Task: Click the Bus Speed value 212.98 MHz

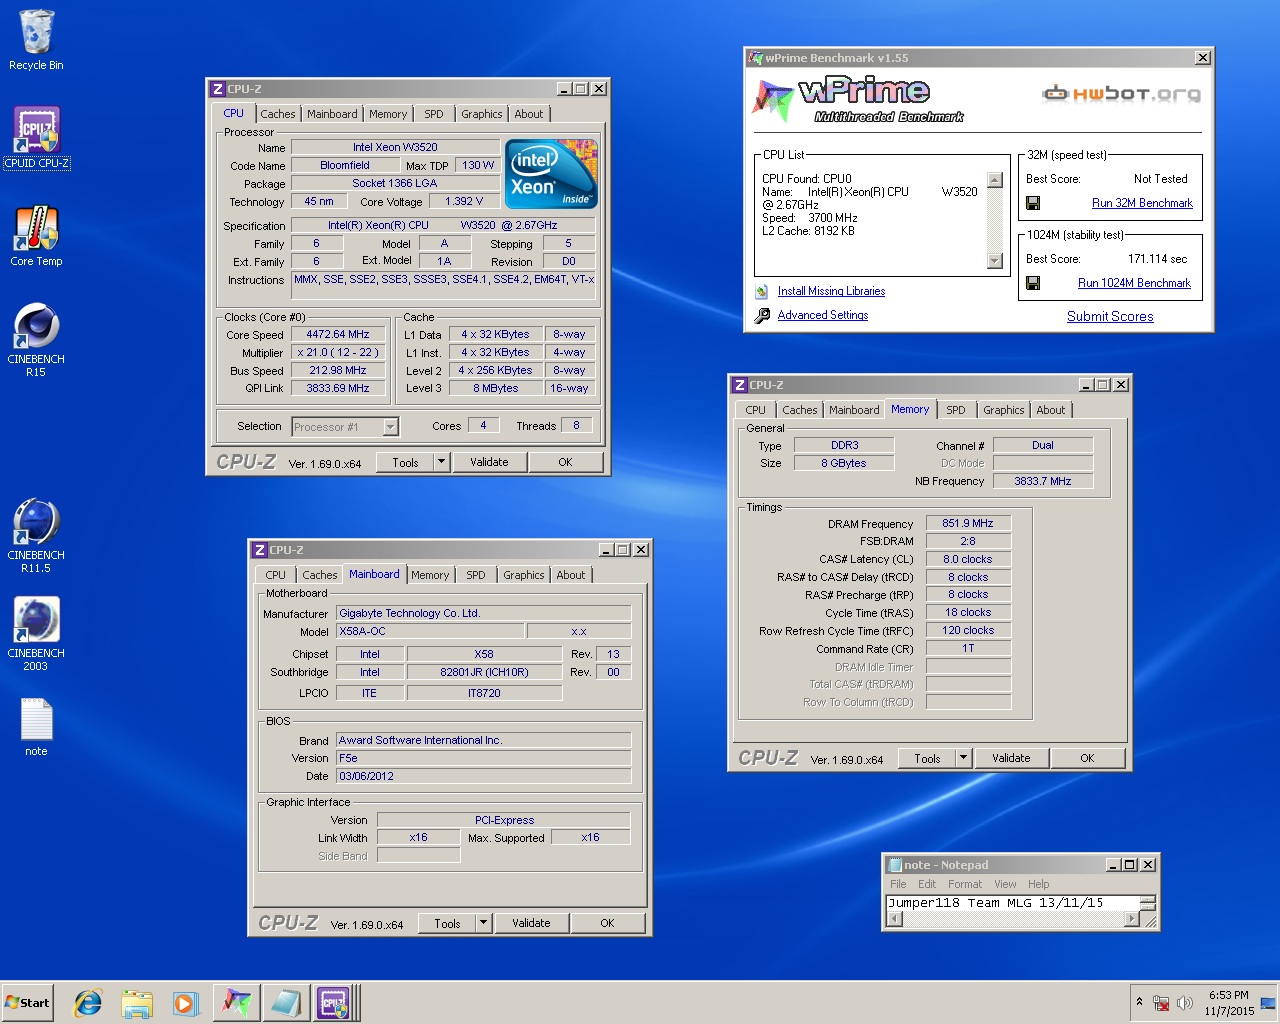Action: tap(338, 371)
